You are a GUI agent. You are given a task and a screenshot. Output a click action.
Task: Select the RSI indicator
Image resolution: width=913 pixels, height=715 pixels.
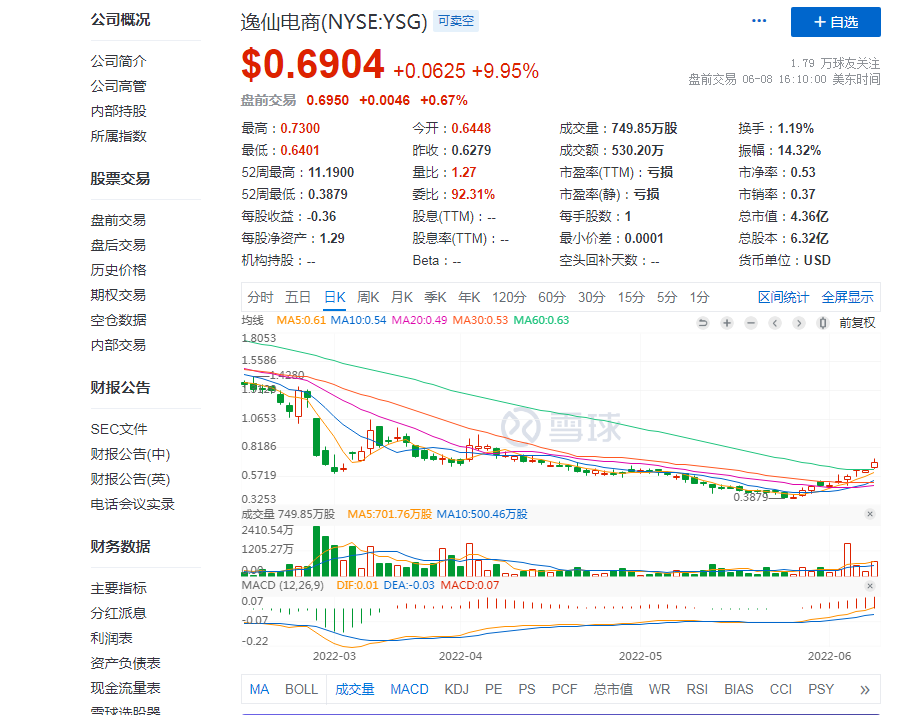[697, 689]
